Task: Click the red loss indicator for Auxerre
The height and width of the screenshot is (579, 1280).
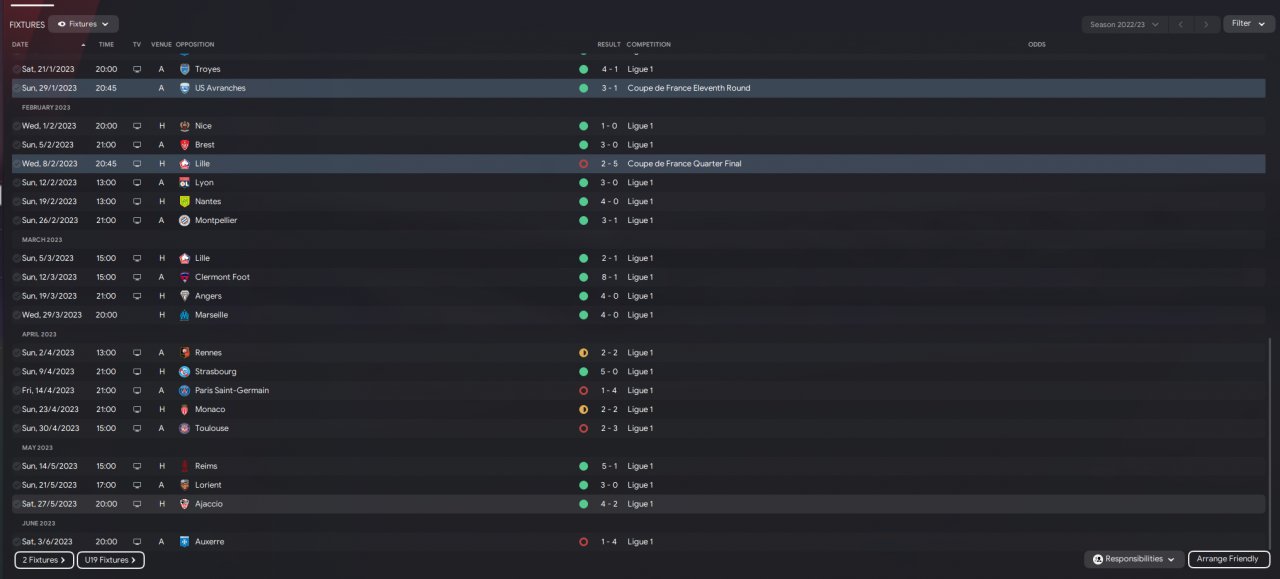Action: [583, 542]
